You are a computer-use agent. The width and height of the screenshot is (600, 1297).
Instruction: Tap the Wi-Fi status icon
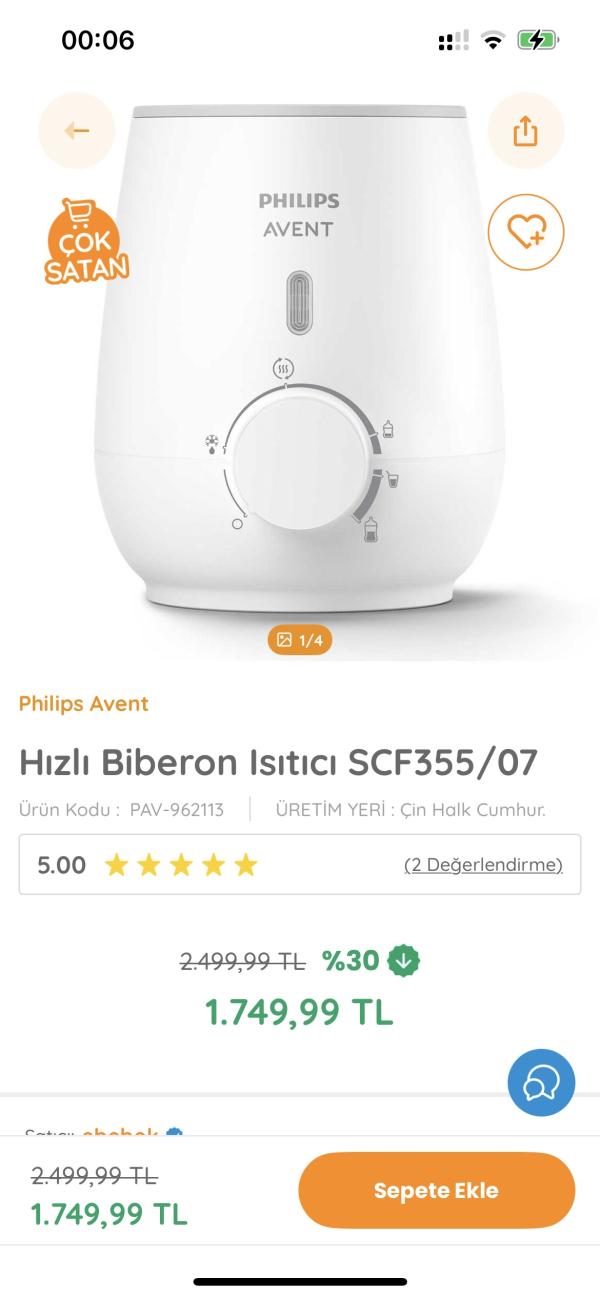point(492,40)
